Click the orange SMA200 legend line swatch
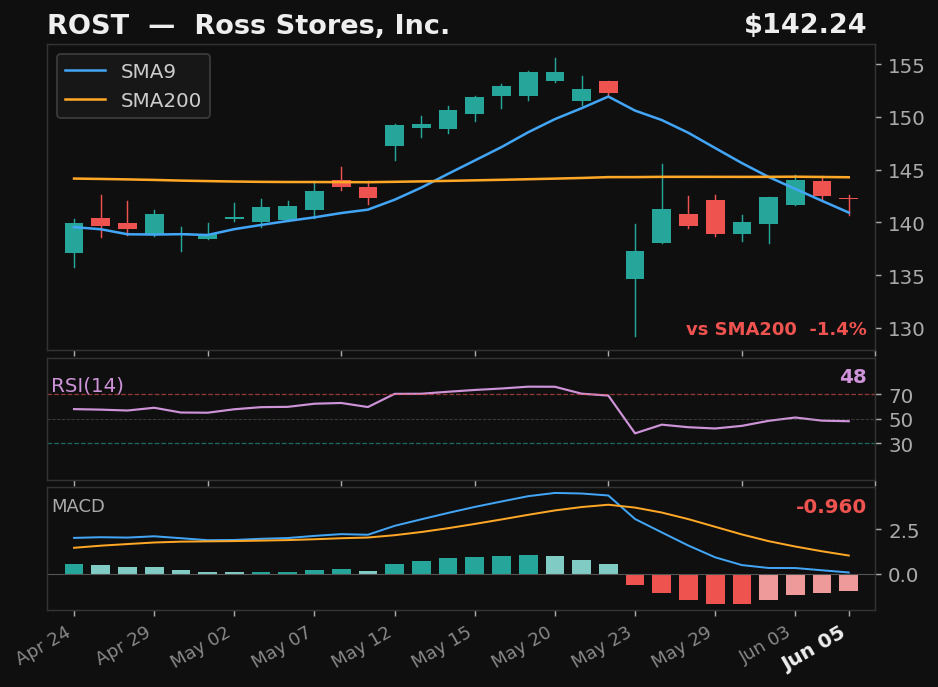Image resolution: width=938 pixels, height=687 pixels. [x=86, y=100]
